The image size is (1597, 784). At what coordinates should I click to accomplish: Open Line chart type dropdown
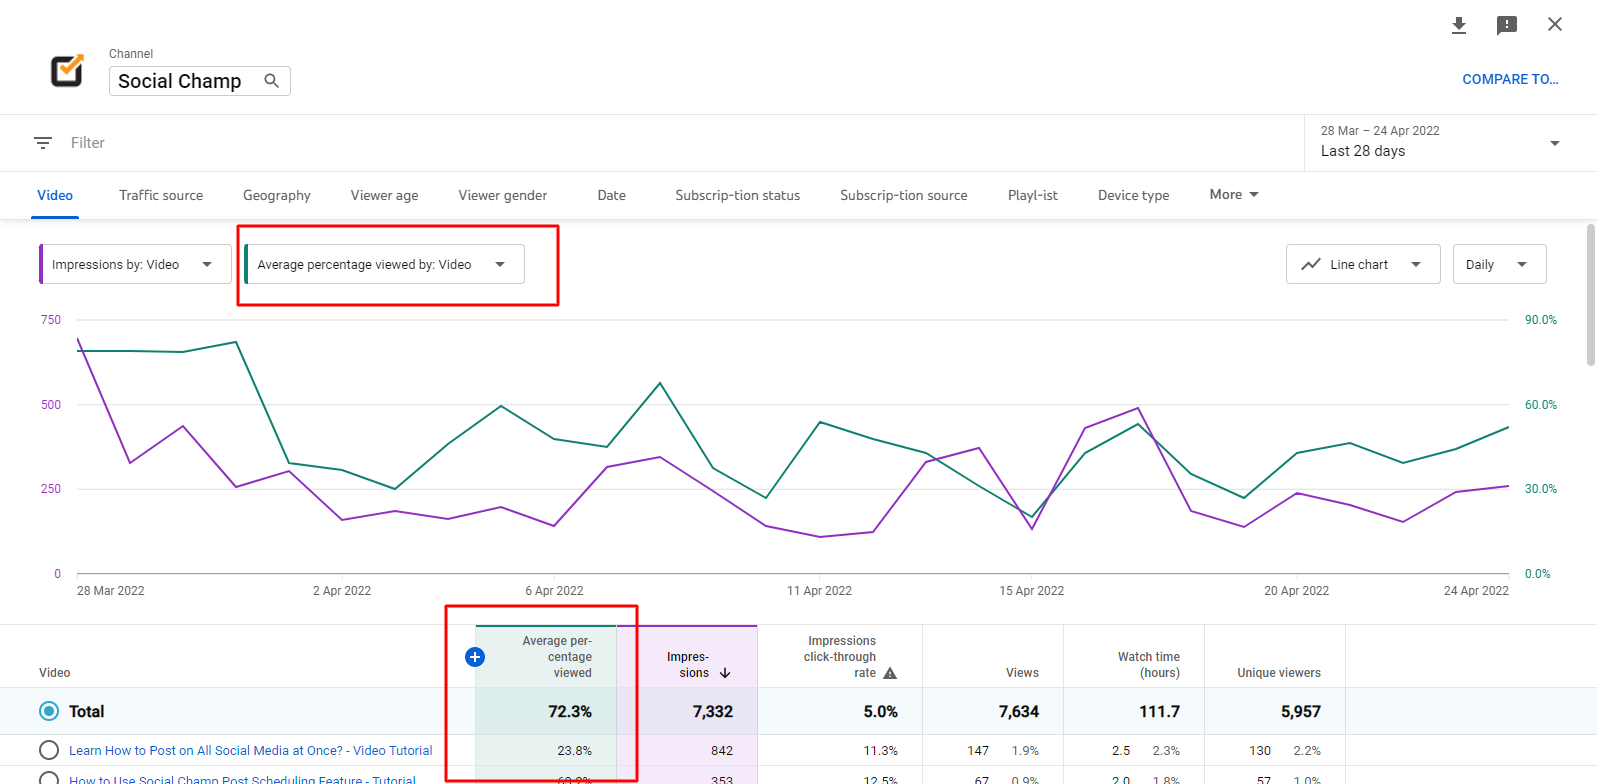coord(1363,264)
